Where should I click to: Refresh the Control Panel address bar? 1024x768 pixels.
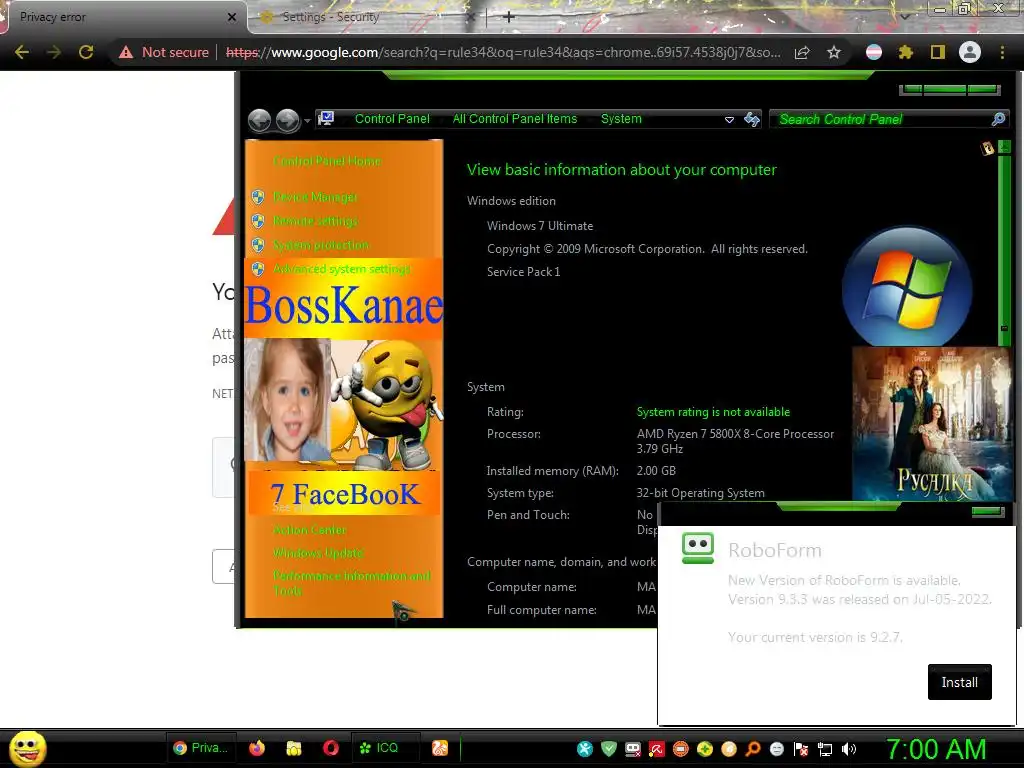pyautogui.click(x=752, y=119)
